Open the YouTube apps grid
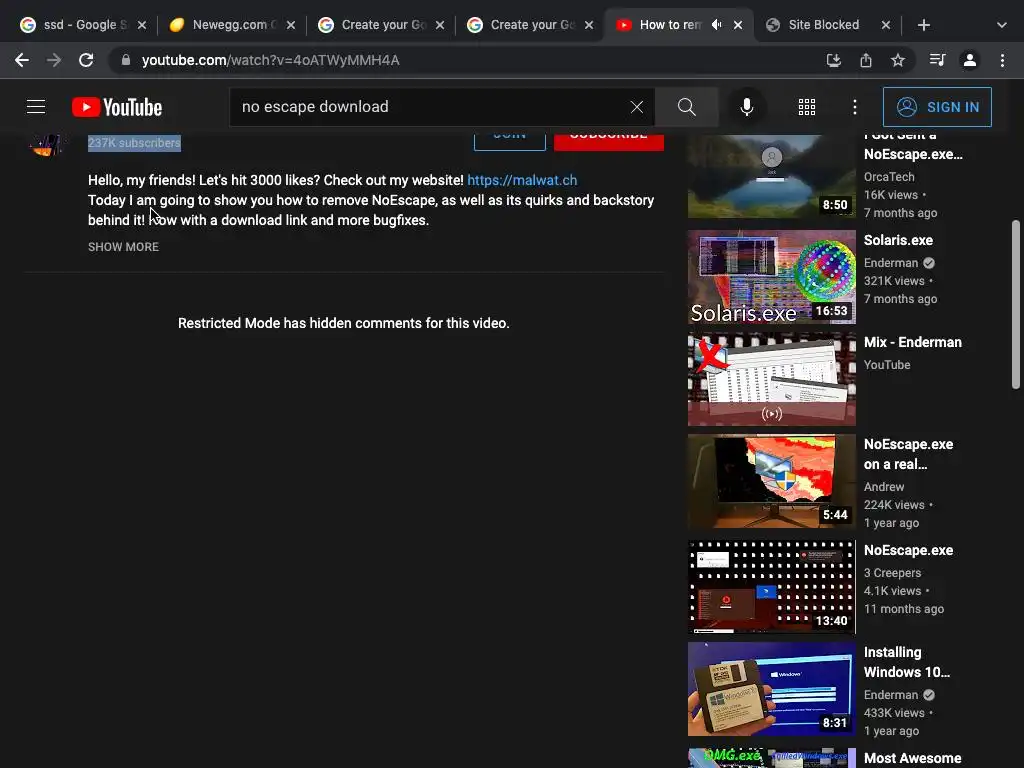1024x768 pixels. [807, 106]
